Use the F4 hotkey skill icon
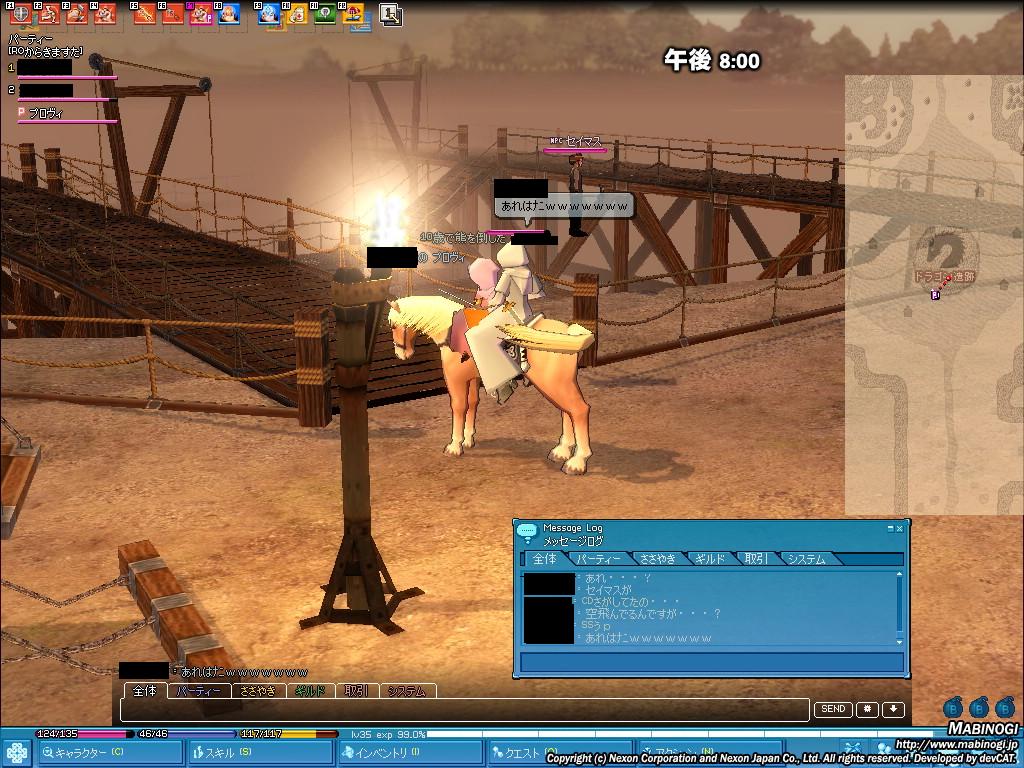 click(104, 13)
